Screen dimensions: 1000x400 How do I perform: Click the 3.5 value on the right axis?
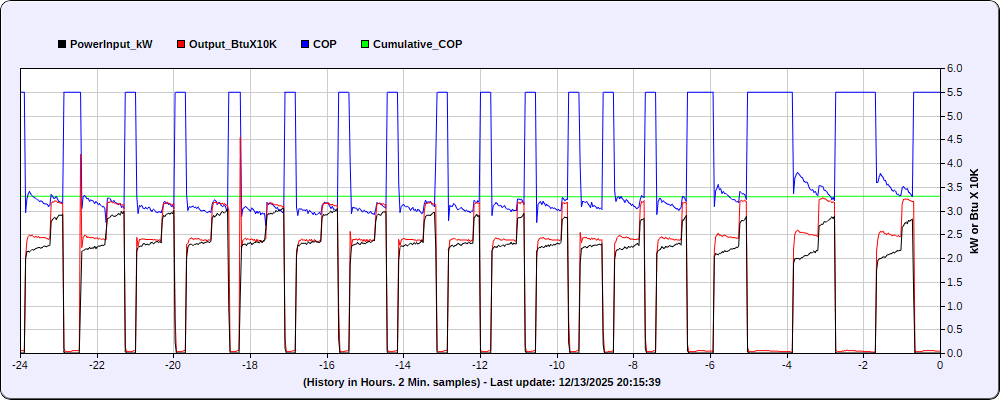click(x=954, y=187)
